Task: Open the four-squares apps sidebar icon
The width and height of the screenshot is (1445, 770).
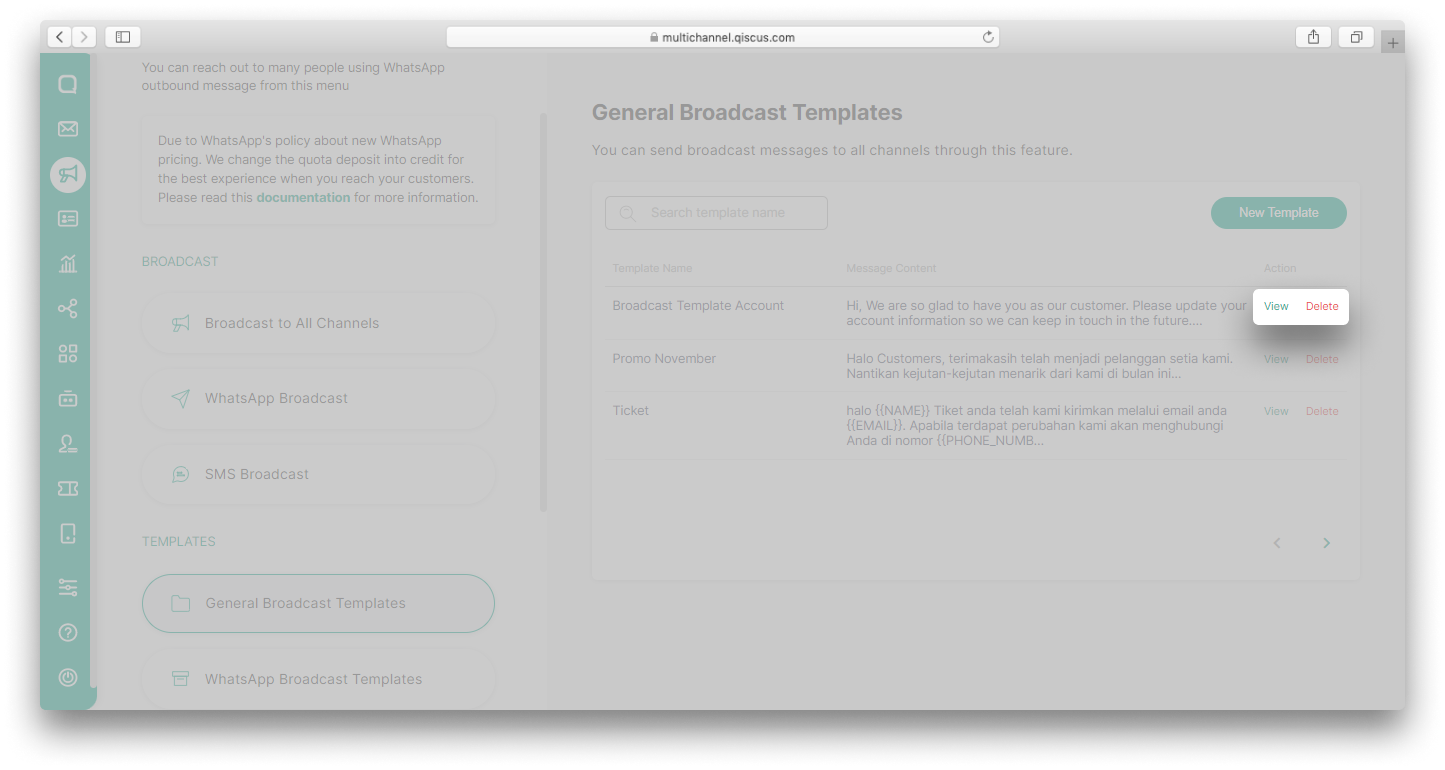Action: pyautogui.click(x=68, y=354)
